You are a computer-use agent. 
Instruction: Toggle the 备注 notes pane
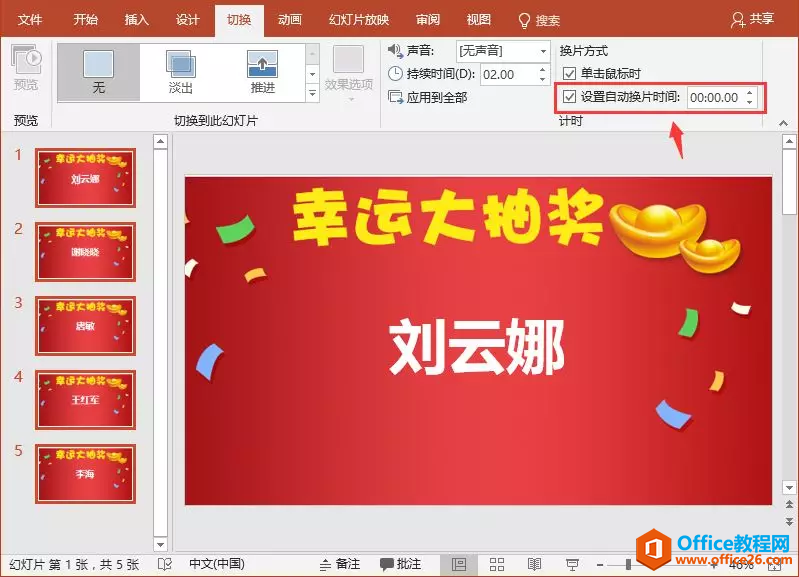click(340, 564)
